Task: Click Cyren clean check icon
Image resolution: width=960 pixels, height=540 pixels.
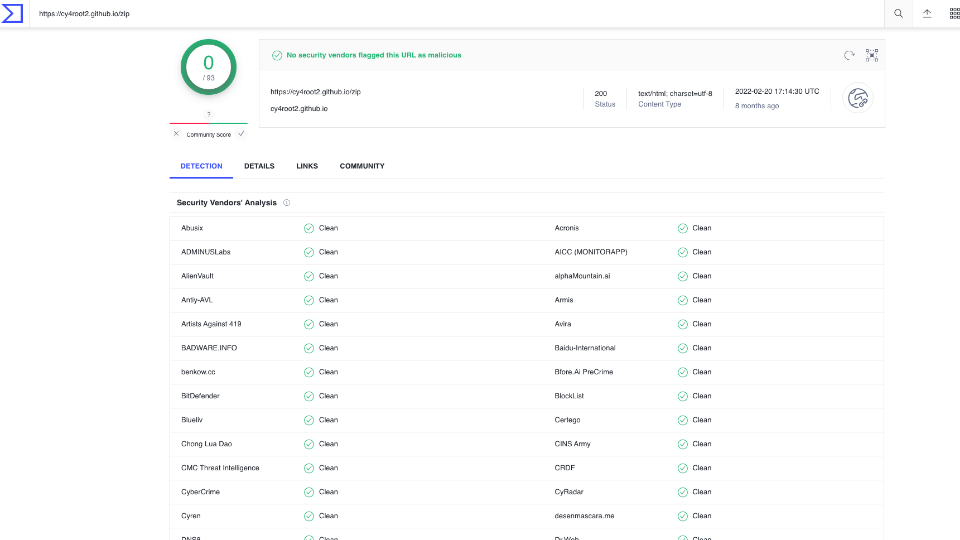Action: point(309,516)
